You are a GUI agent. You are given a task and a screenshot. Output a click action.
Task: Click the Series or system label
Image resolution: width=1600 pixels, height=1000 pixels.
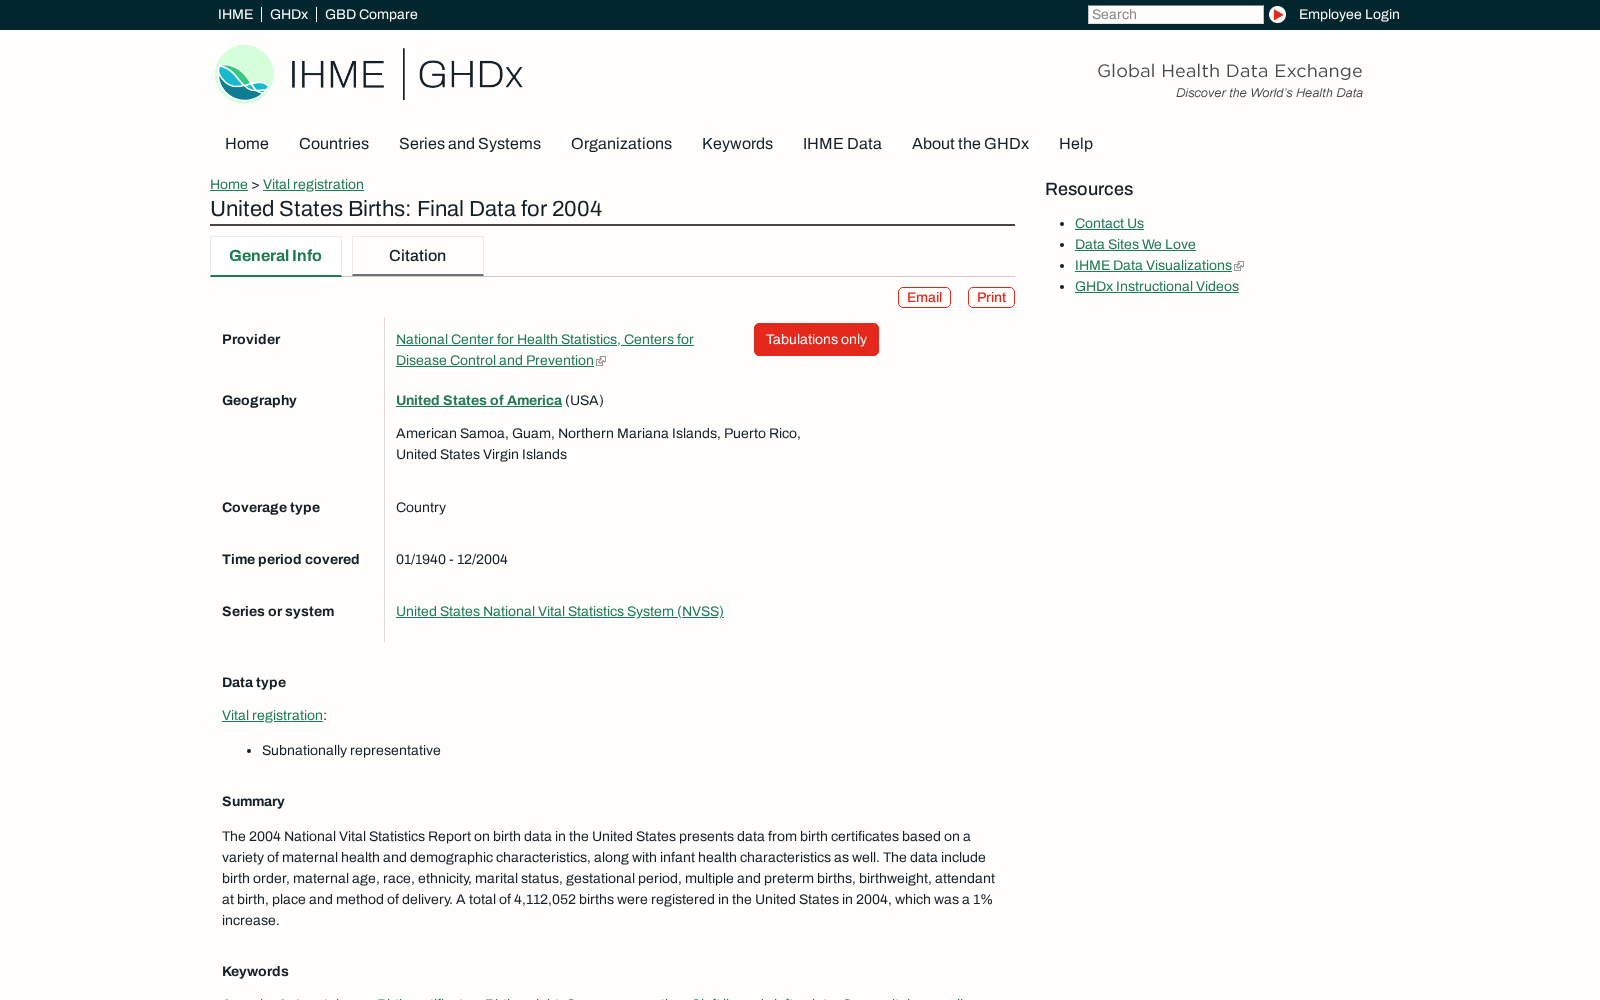[278, 611]
